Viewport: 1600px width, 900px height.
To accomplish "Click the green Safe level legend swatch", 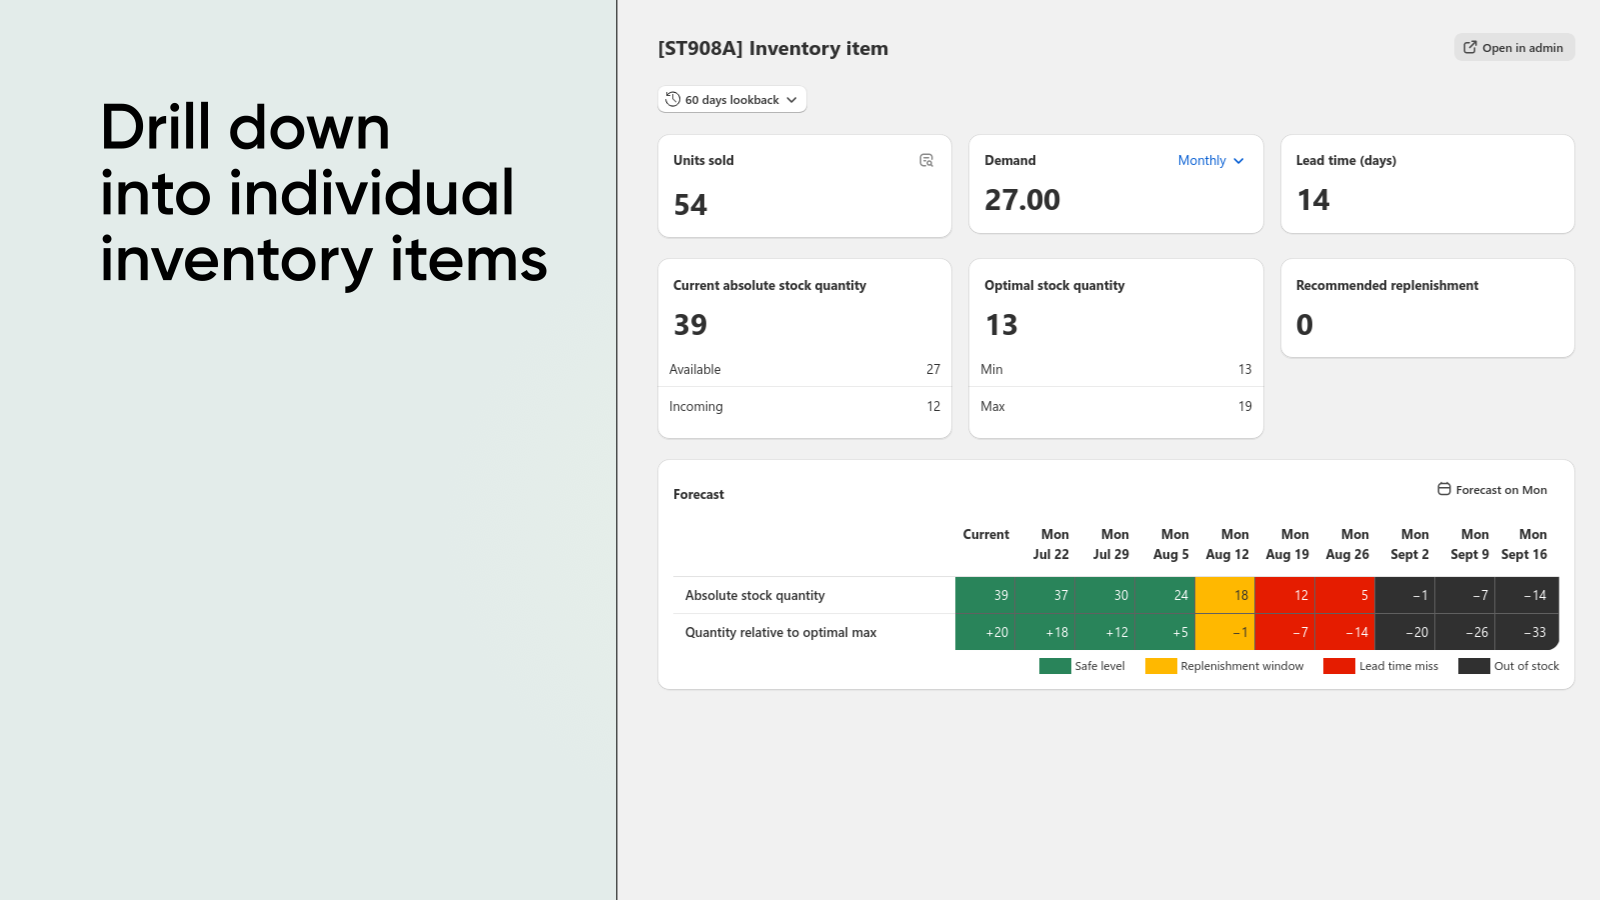I will [x=1055, y=666].
